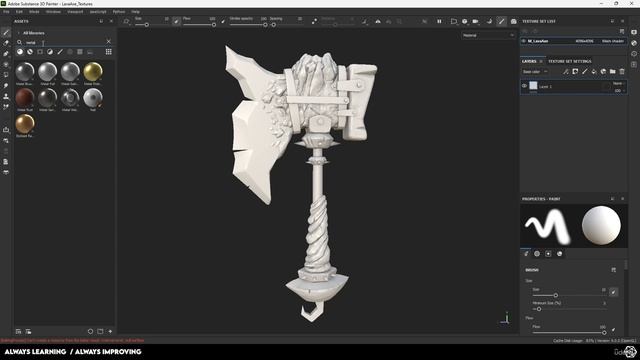Select the Nail material thumbnail
This screenshot has width=640, height=360.
click(x=93, y=98)
